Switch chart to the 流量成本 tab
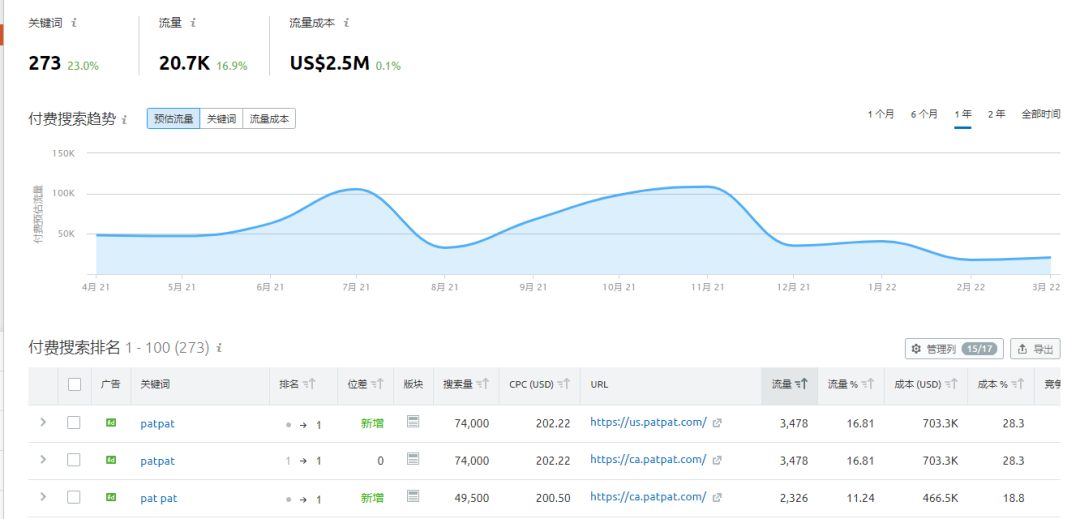The height and width of the screenshot is (519, 1080). 269,119
